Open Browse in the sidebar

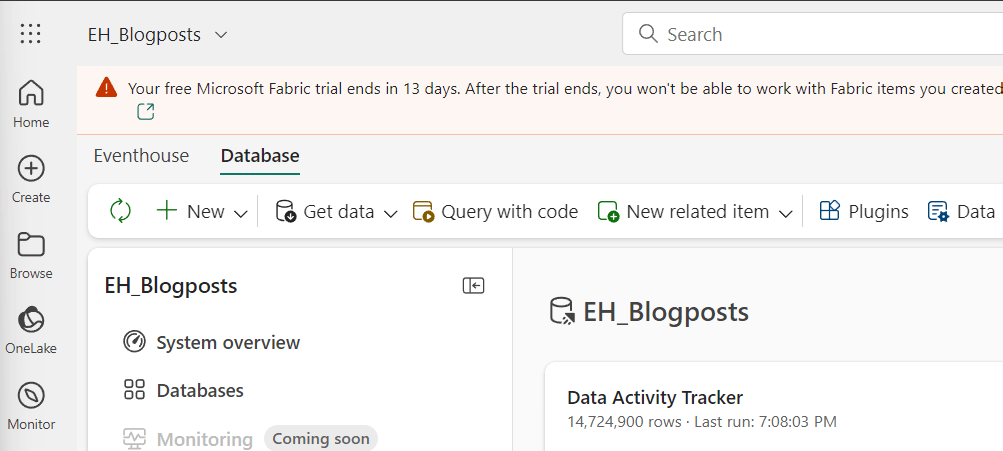31,255
